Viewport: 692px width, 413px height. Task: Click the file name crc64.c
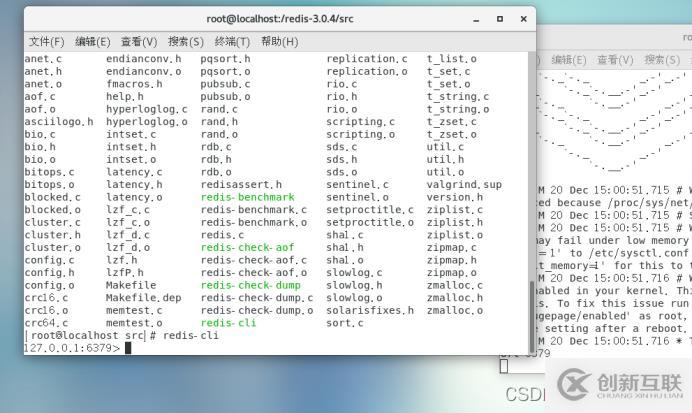(46, 323)
